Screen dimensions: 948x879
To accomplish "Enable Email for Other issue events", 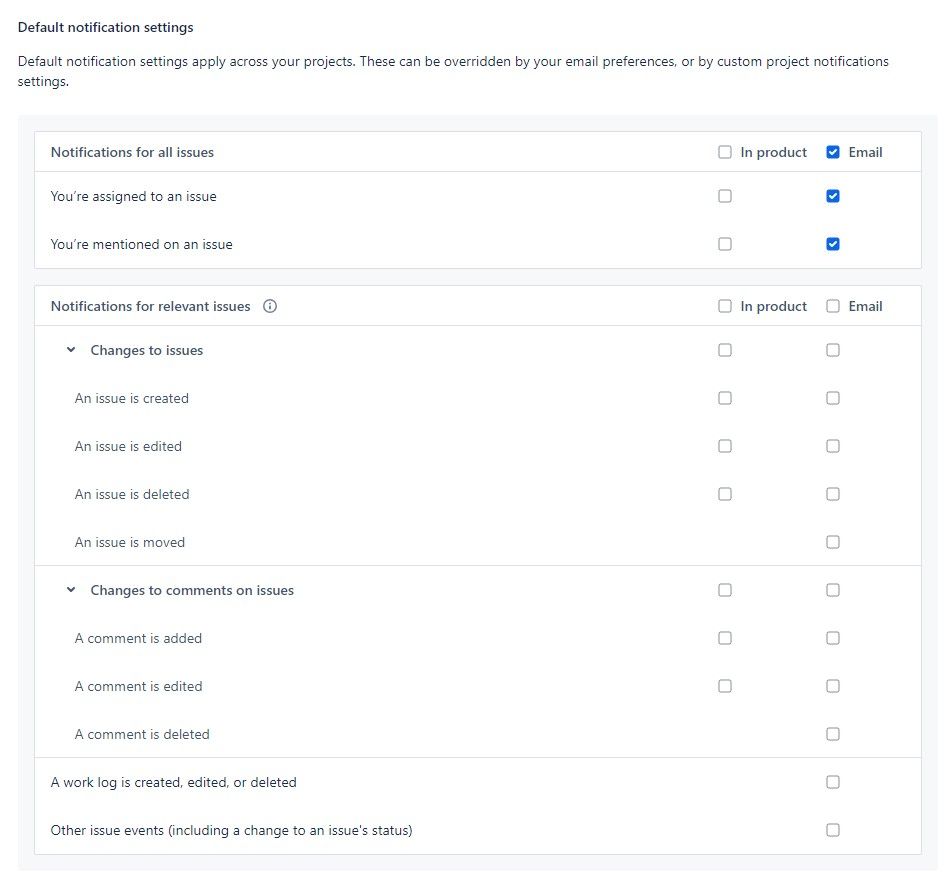I will 833,830.
